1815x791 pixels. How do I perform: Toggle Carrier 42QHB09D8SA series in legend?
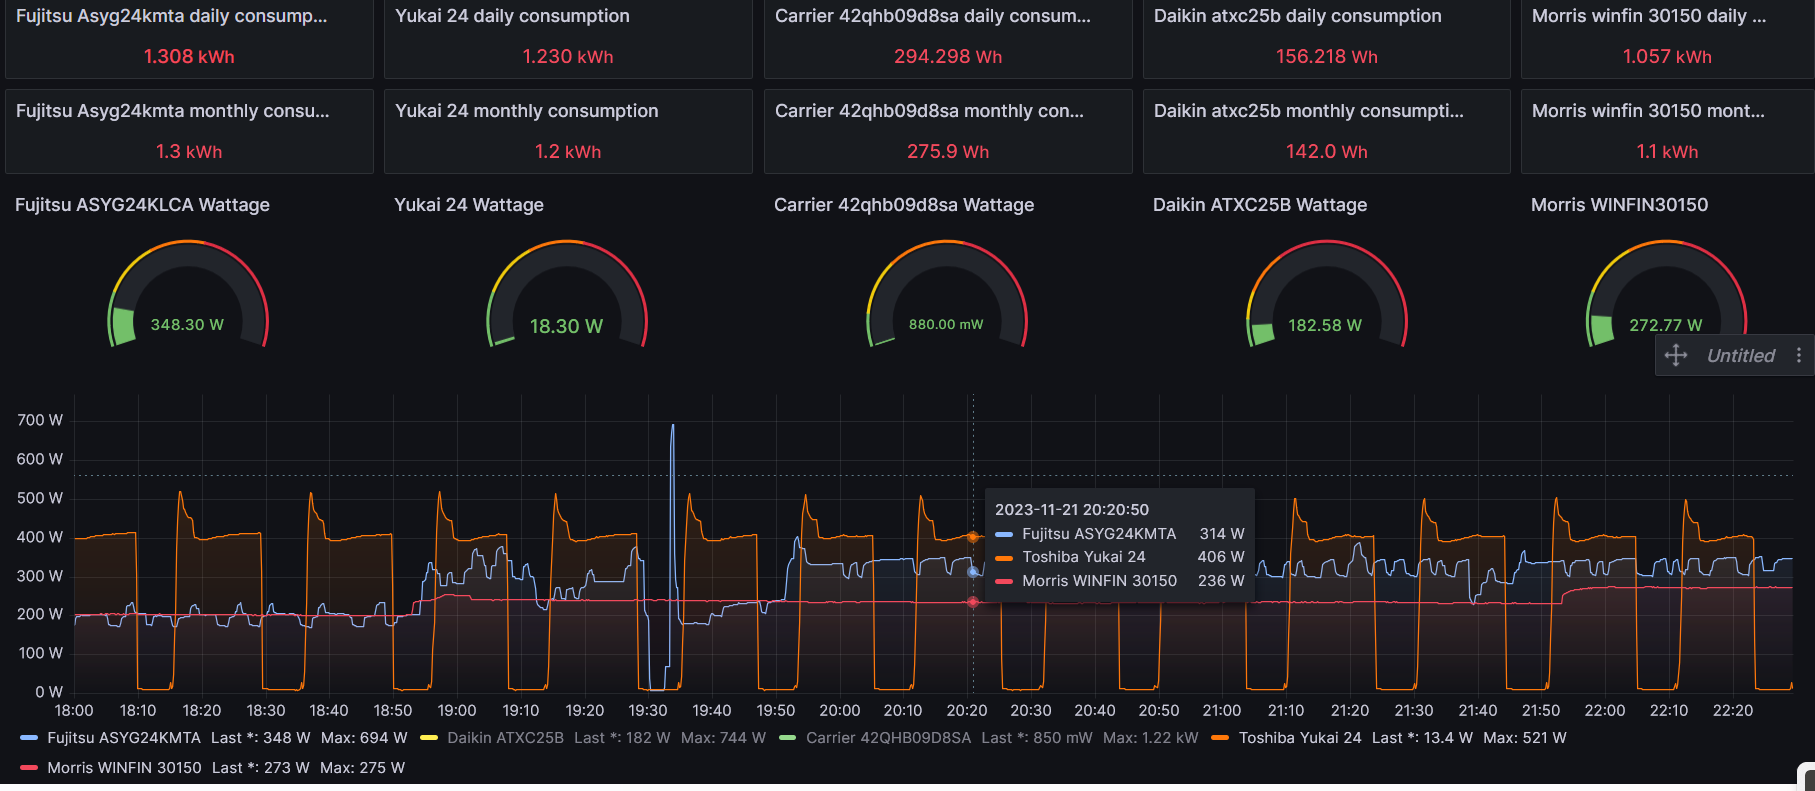click(x=888, y=738)
